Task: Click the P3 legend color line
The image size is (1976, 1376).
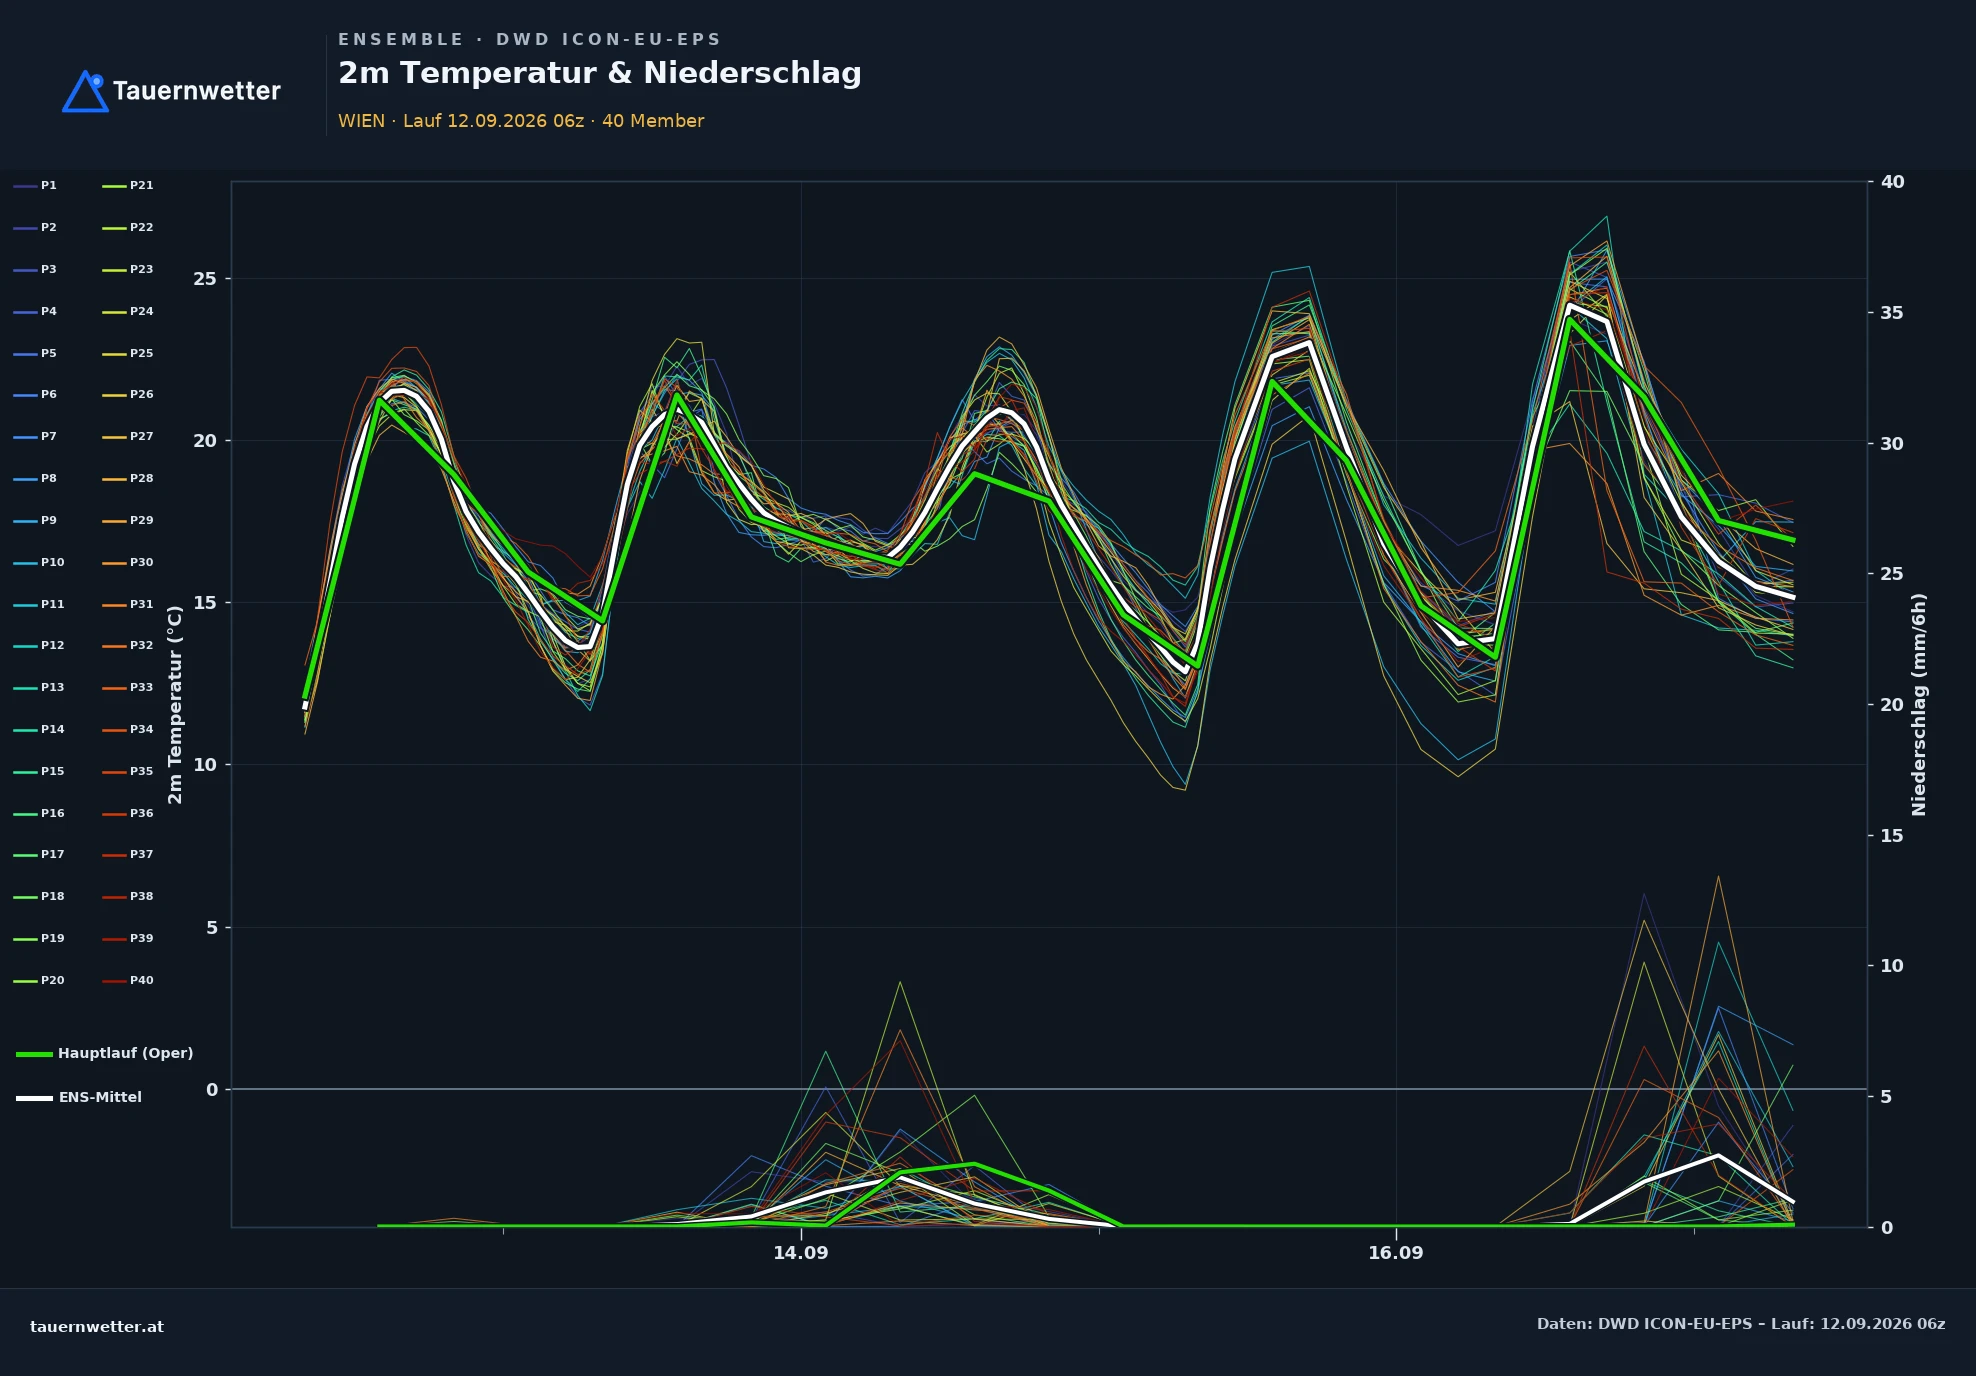Action: click(25, 270)
